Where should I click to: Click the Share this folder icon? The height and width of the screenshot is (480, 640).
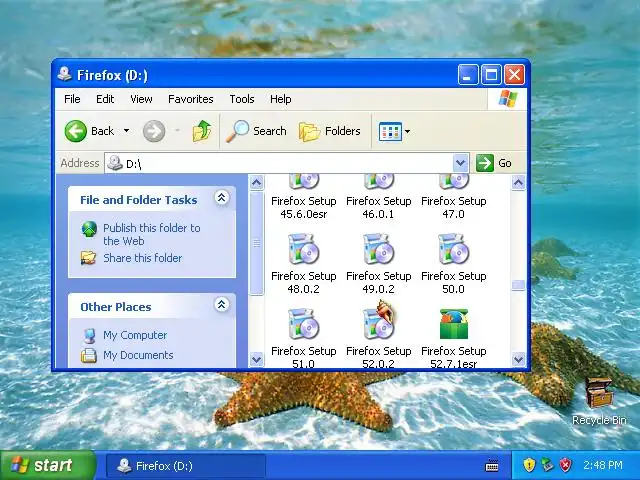pyautogui.click(x=88, y=258)
